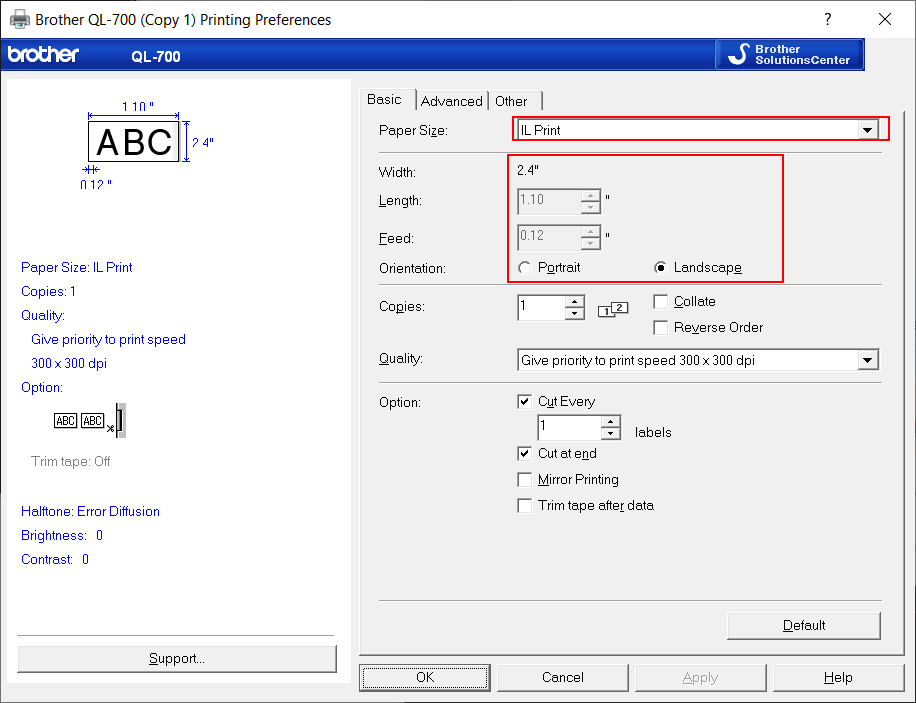Switch to the Advanced tab
916x703 pixels.
coord(452,100)
